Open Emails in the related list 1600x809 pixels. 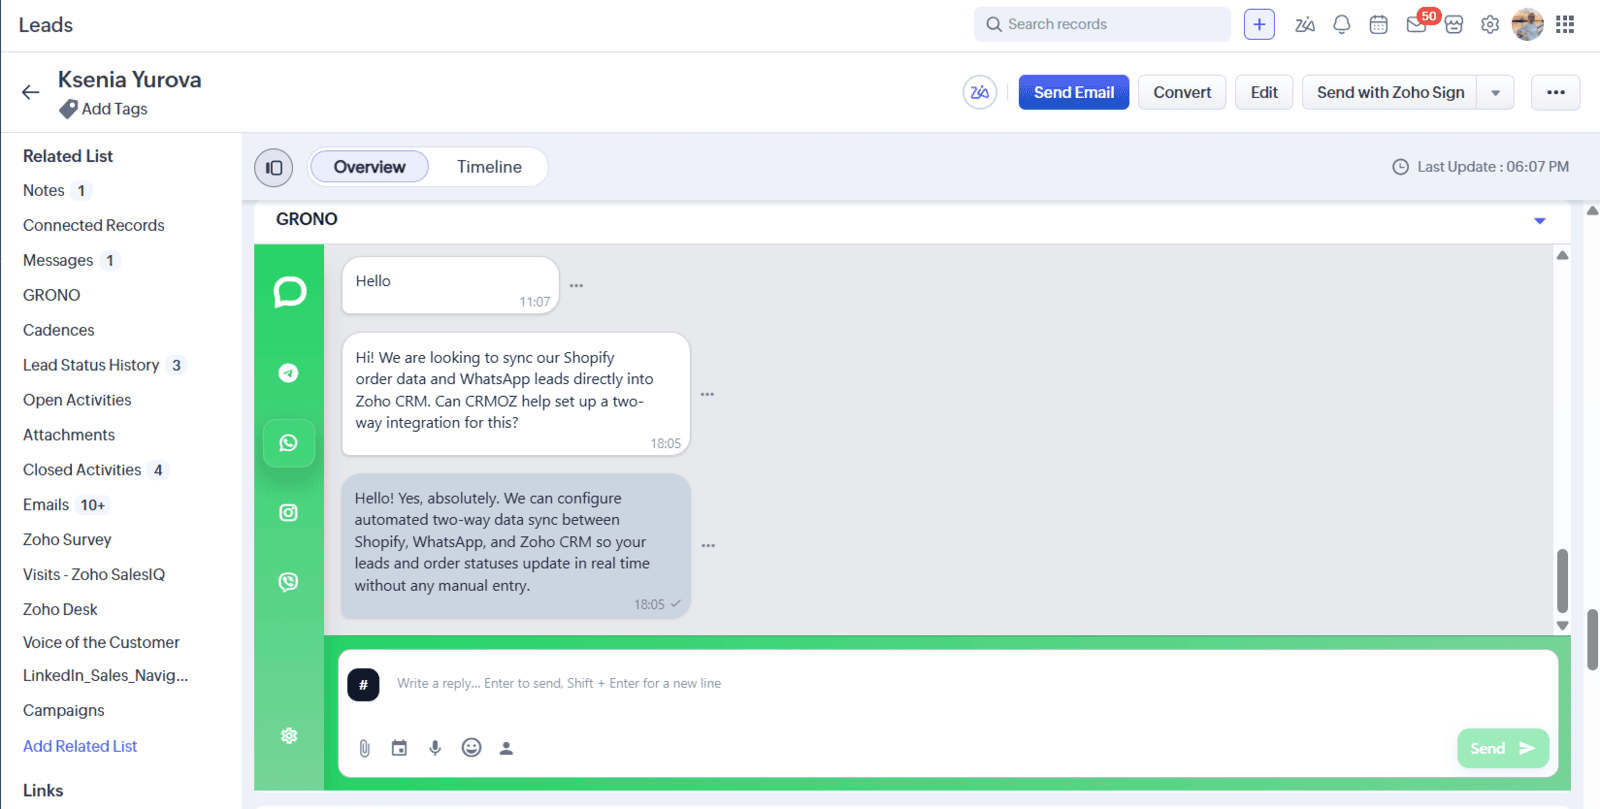click(46, 505)
